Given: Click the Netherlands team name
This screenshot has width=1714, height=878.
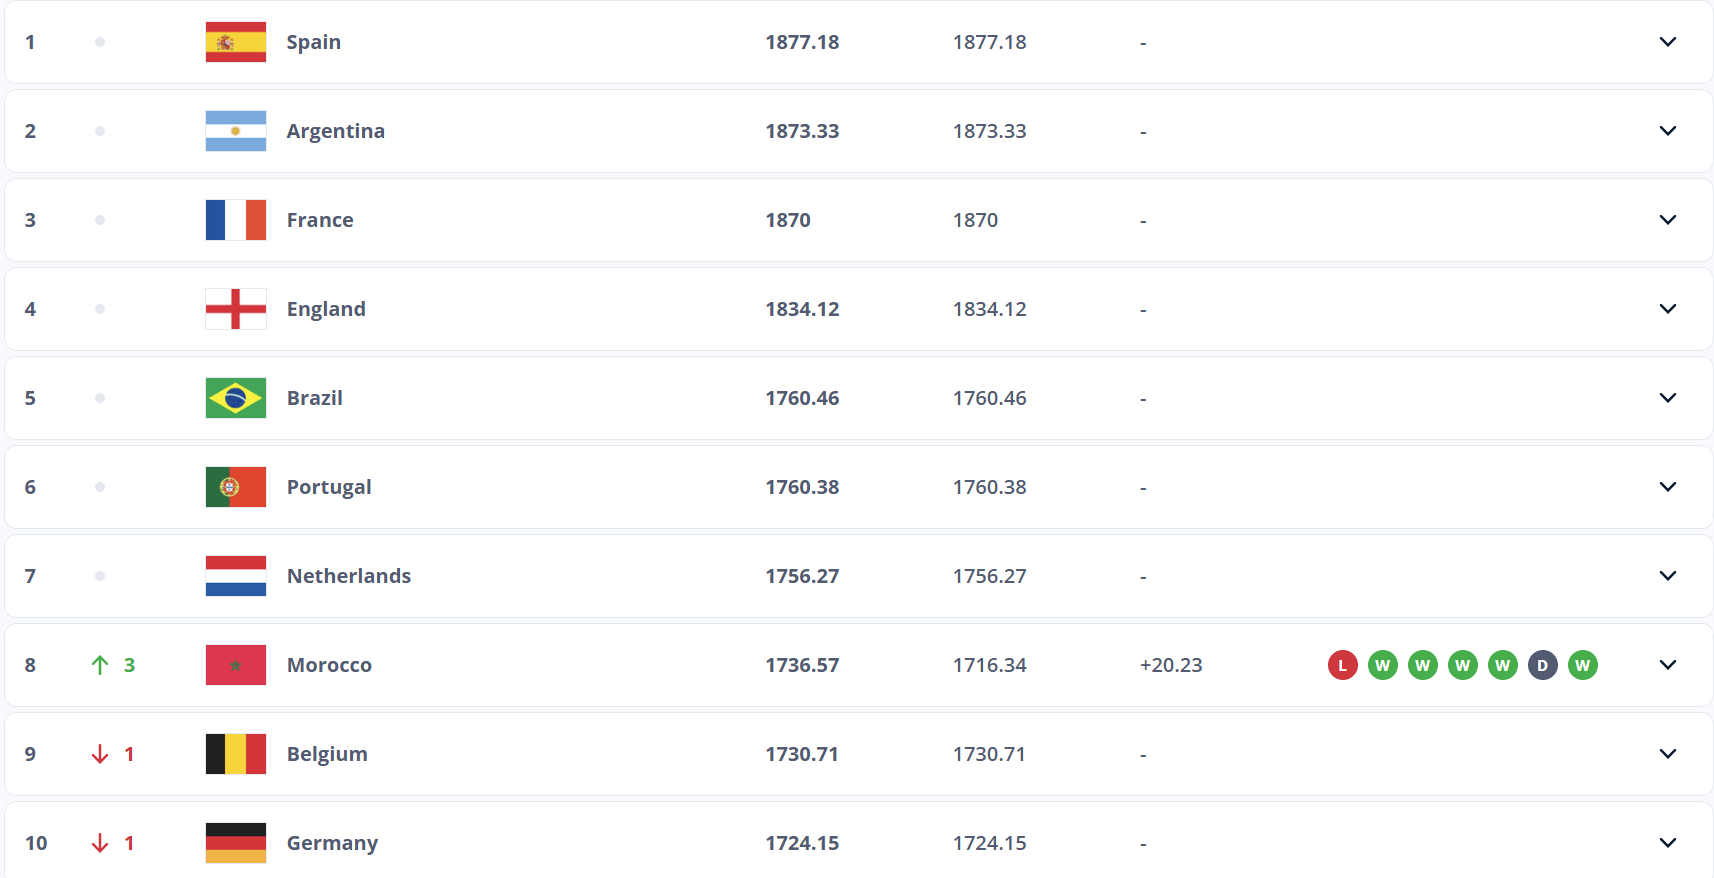Looking at the screenshot, I should (x=349, y=576).
